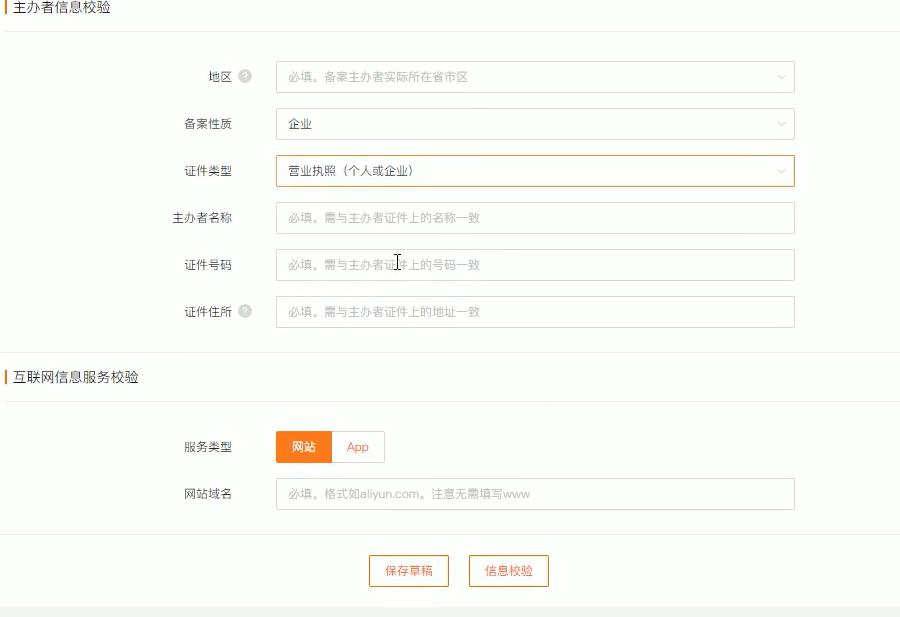The width and height of the screenshot is (900, 617).
Task: Click the 互联网信息服务校验 section heading
Action: 76,377
